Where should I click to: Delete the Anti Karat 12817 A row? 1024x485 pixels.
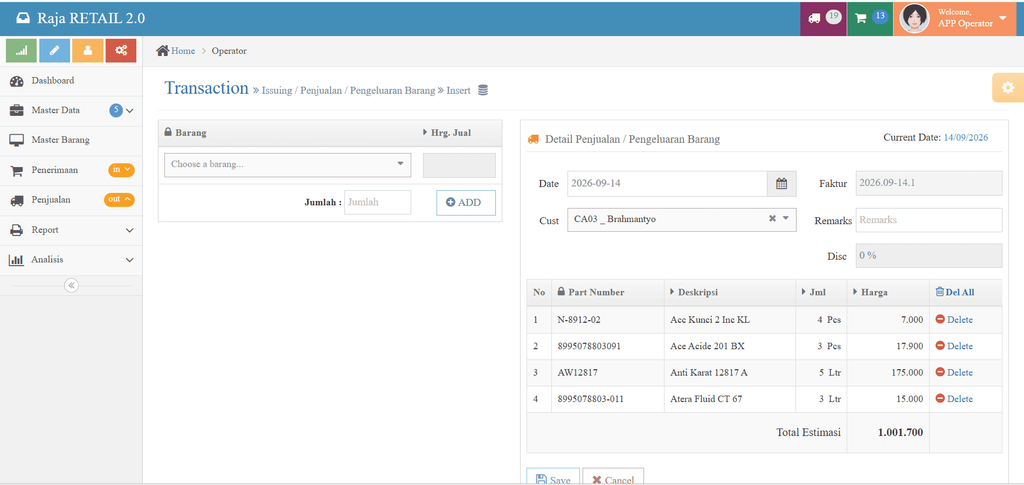[954, 372]
